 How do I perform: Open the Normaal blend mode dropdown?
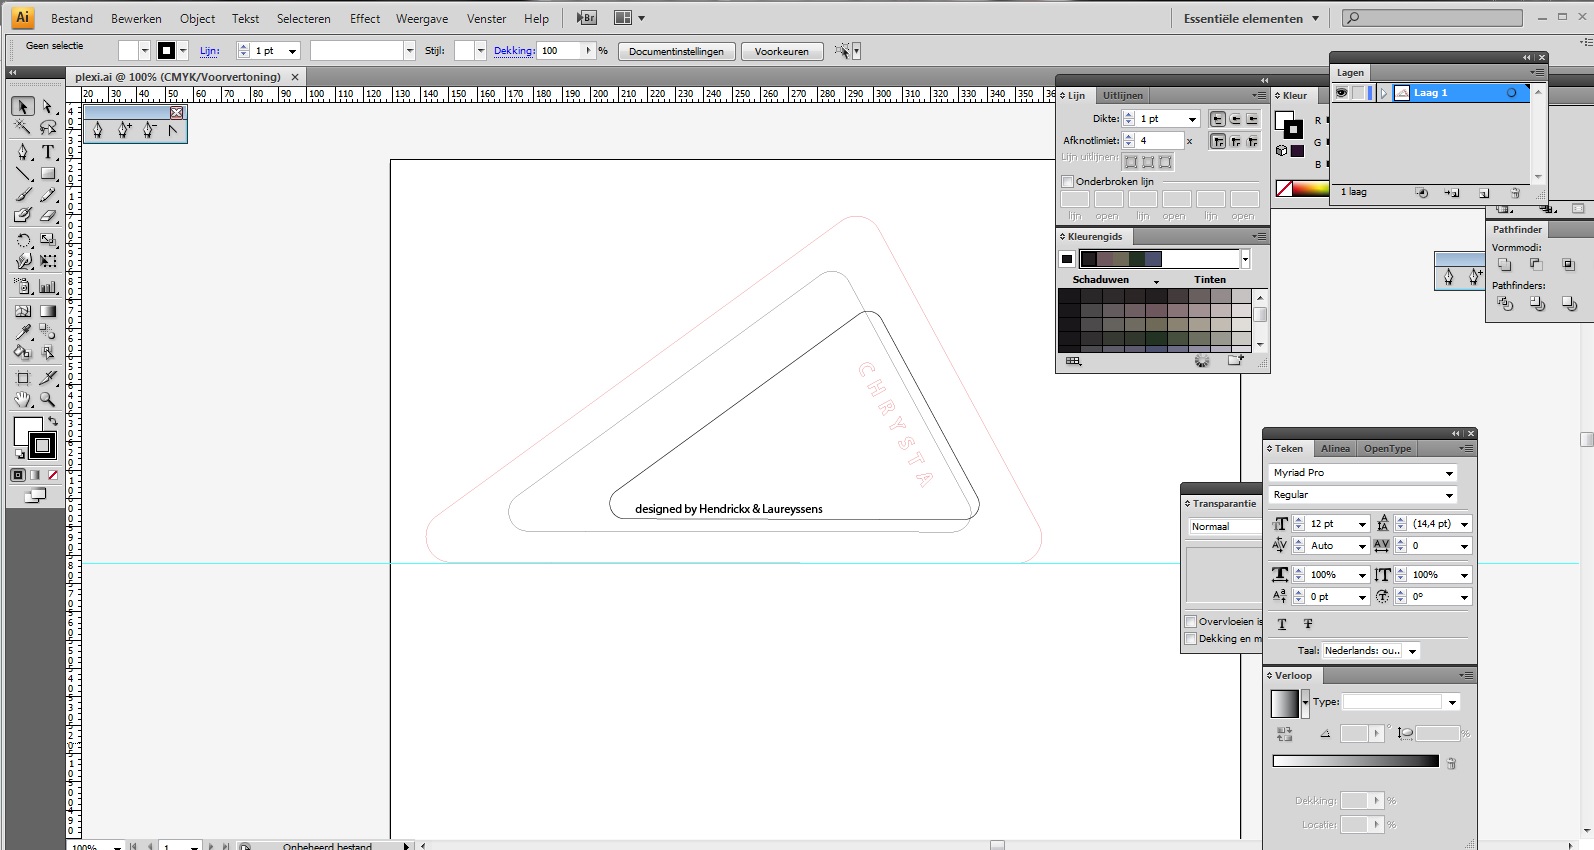1225,526
